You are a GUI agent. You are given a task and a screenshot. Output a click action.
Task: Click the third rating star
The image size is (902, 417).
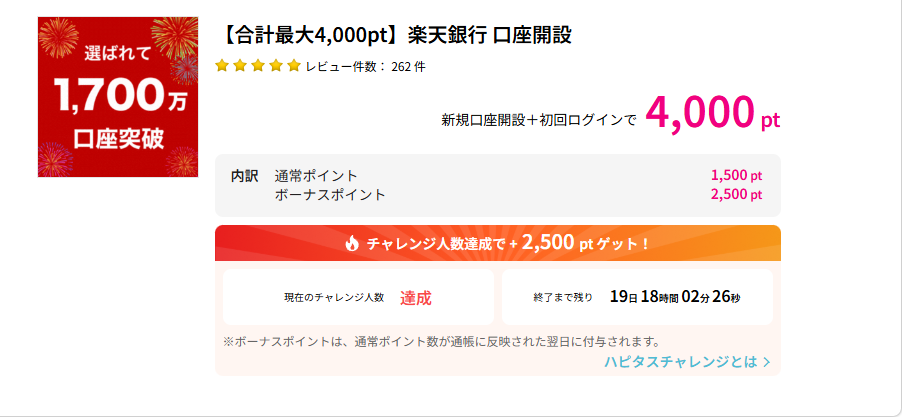click(x=258, y=66)
